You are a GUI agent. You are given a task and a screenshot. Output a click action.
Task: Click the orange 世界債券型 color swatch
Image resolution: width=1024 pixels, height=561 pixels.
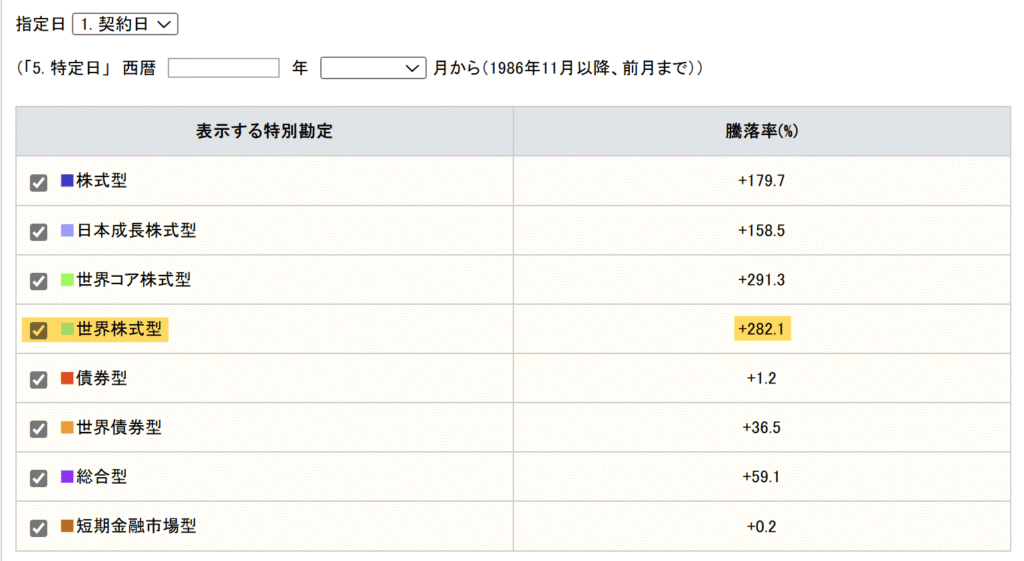pyautogui.click(x=67, y=427)
